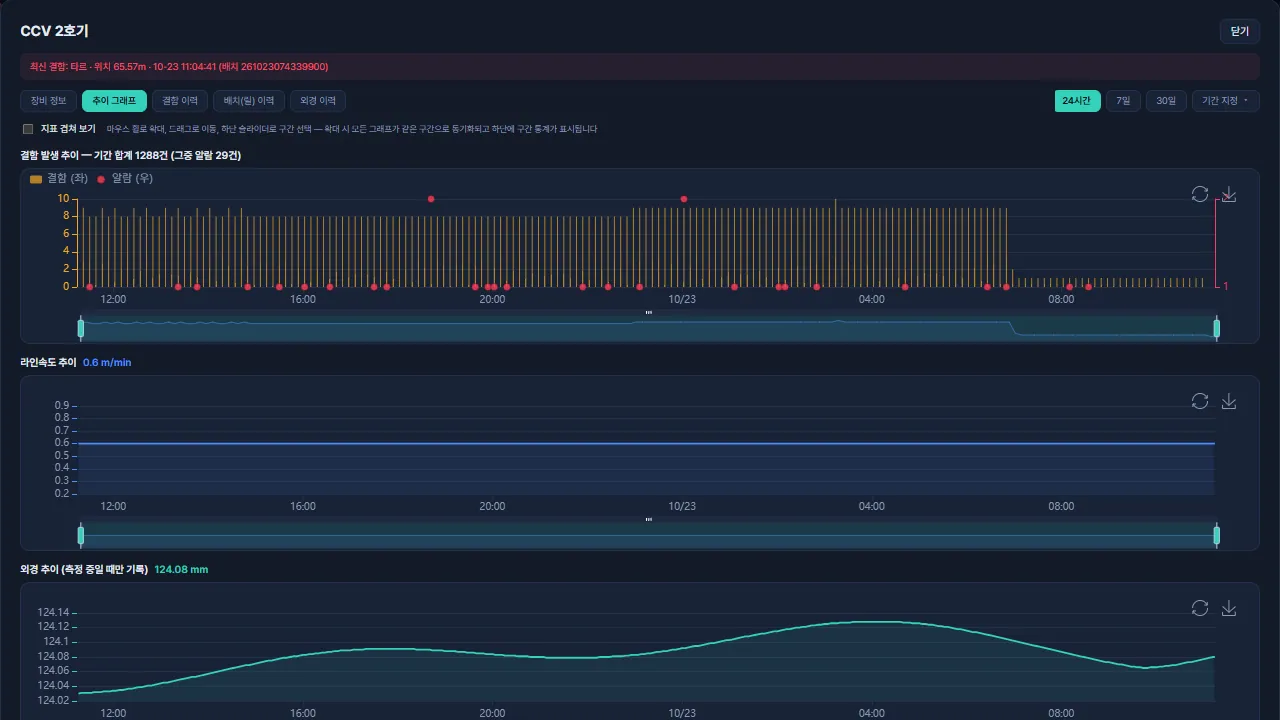Viewport: 1280px width, 720px height.
Task: Set the range to 30일
Action: (x=1166, y=101)
